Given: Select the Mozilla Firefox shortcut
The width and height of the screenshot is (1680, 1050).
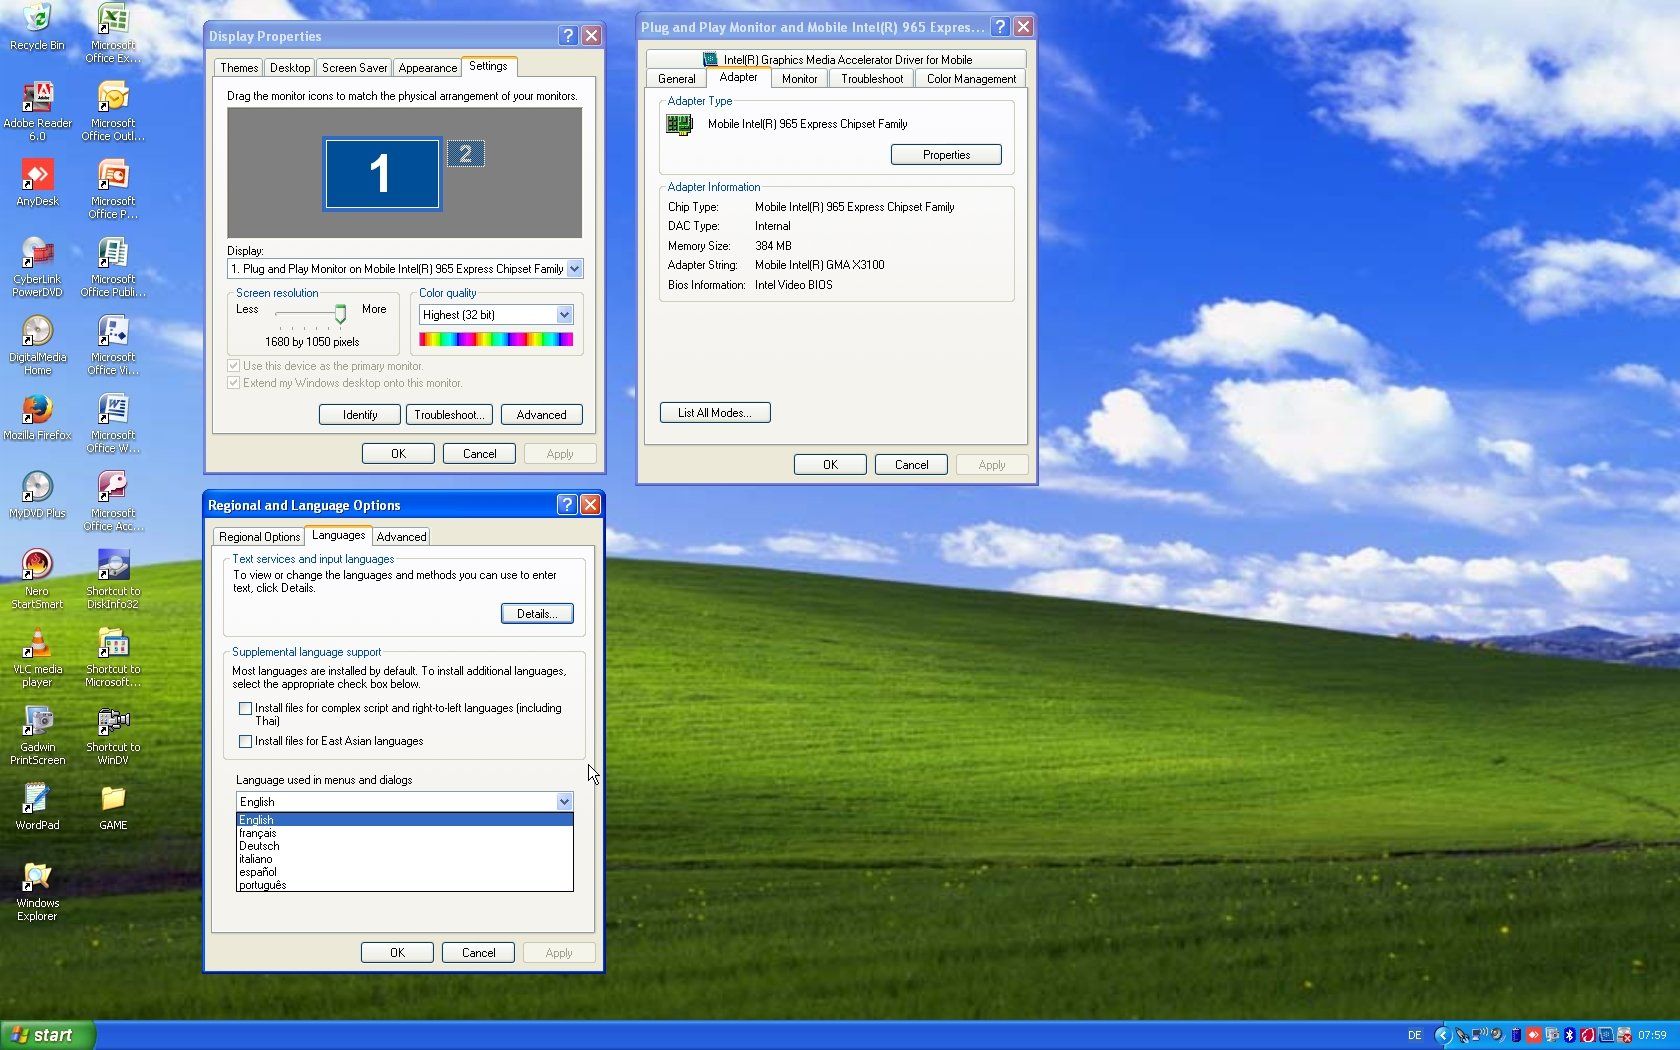Looking at the screenshot, I should 37,417.
